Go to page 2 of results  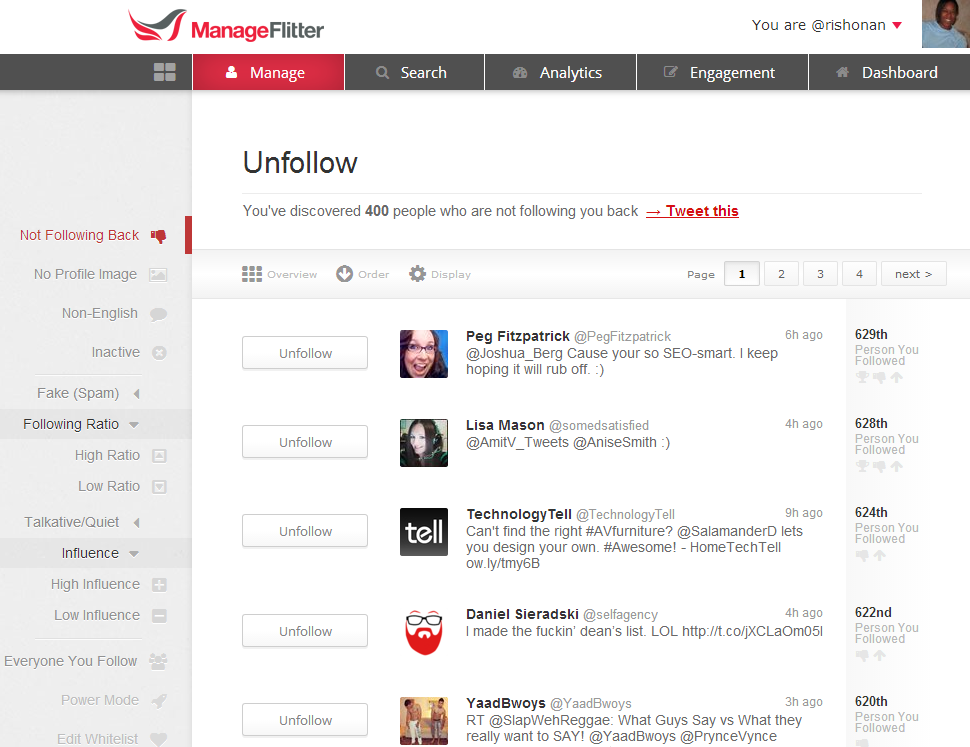pyautogui.click(x=781, y=274)
